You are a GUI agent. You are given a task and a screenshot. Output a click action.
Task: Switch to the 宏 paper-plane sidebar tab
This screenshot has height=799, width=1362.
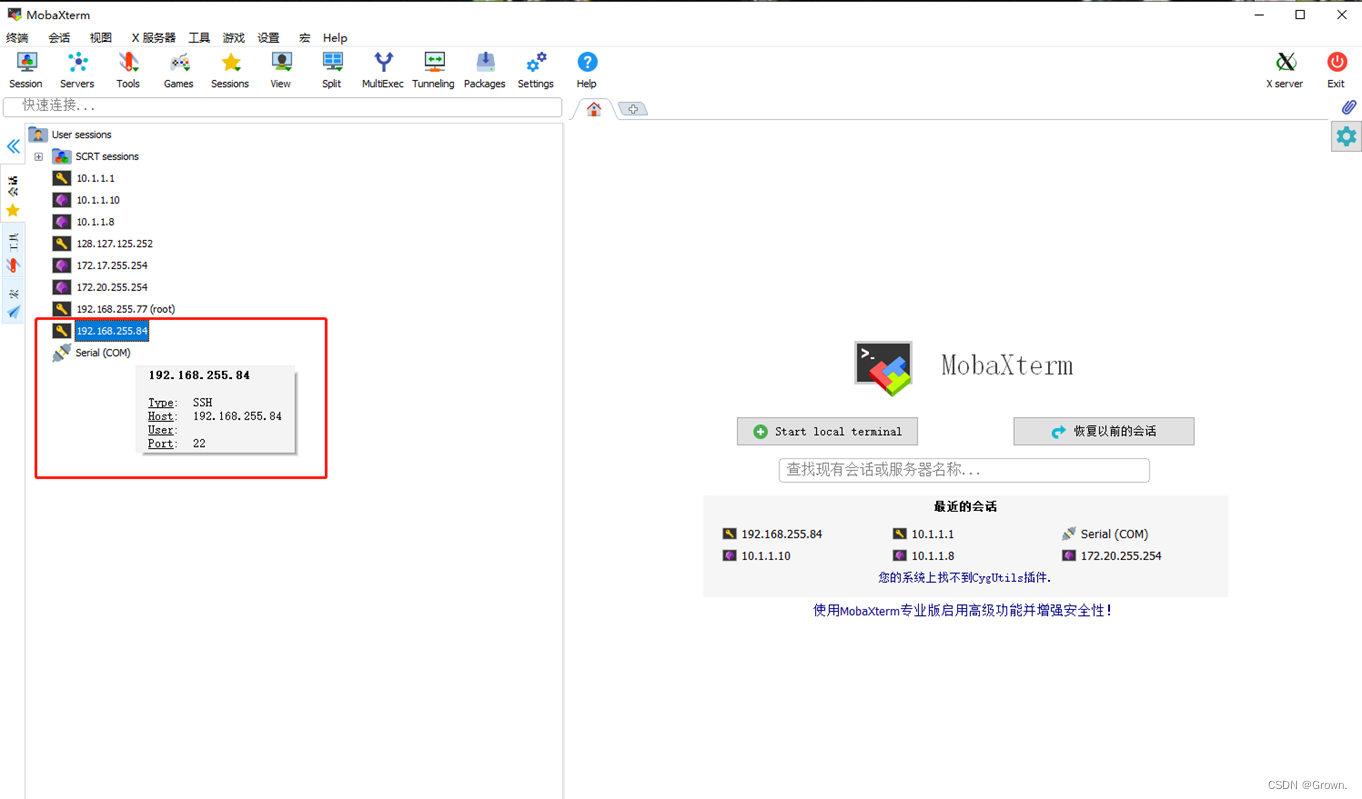pyautogui.click(x=13, y=303)
